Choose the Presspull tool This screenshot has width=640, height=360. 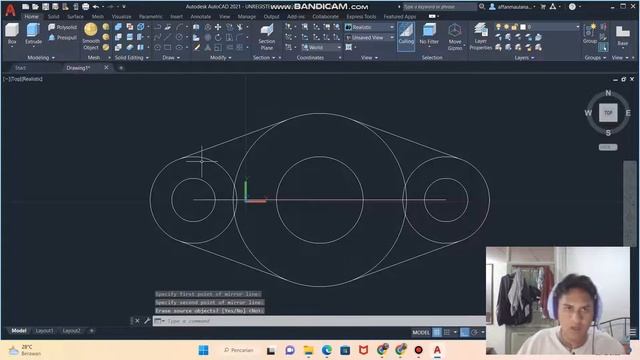point(62,37)
